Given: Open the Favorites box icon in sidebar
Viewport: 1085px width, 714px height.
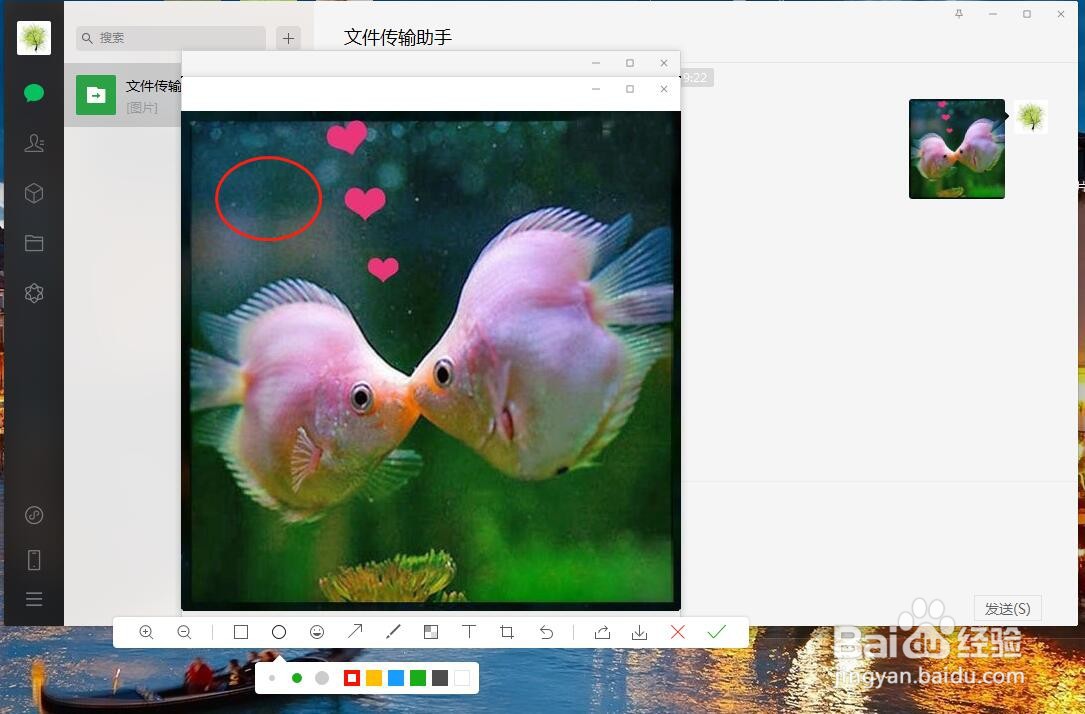Looking at the screenshot, I should pyautogui.click(x=34, y=193).
